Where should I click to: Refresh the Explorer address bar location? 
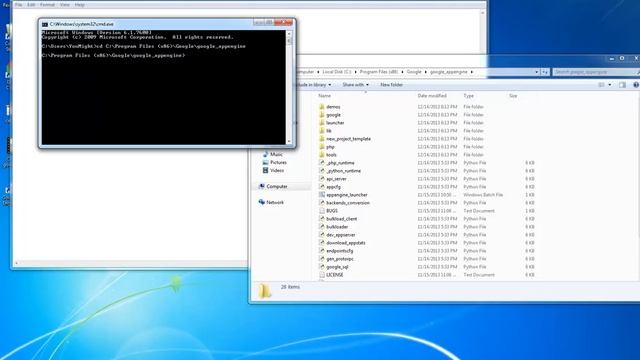click(545, 72)
